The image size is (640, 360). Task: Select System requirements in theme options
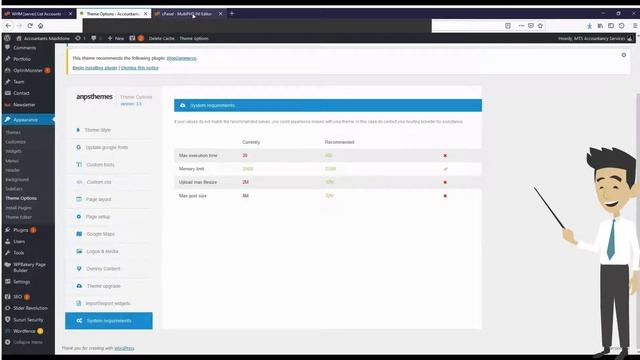coord(109,321)
